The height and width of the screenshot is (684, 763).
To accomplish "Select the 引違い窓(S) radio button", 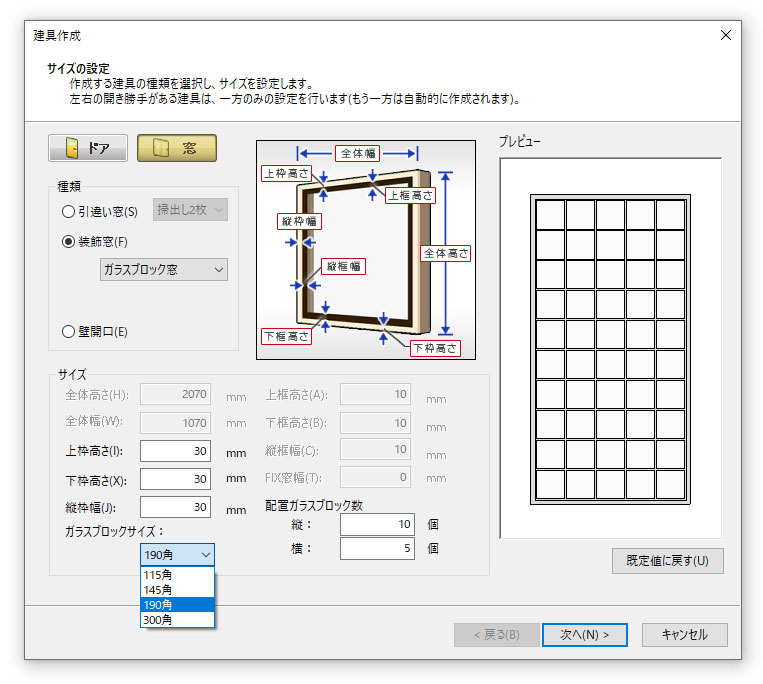I will 68,211.
